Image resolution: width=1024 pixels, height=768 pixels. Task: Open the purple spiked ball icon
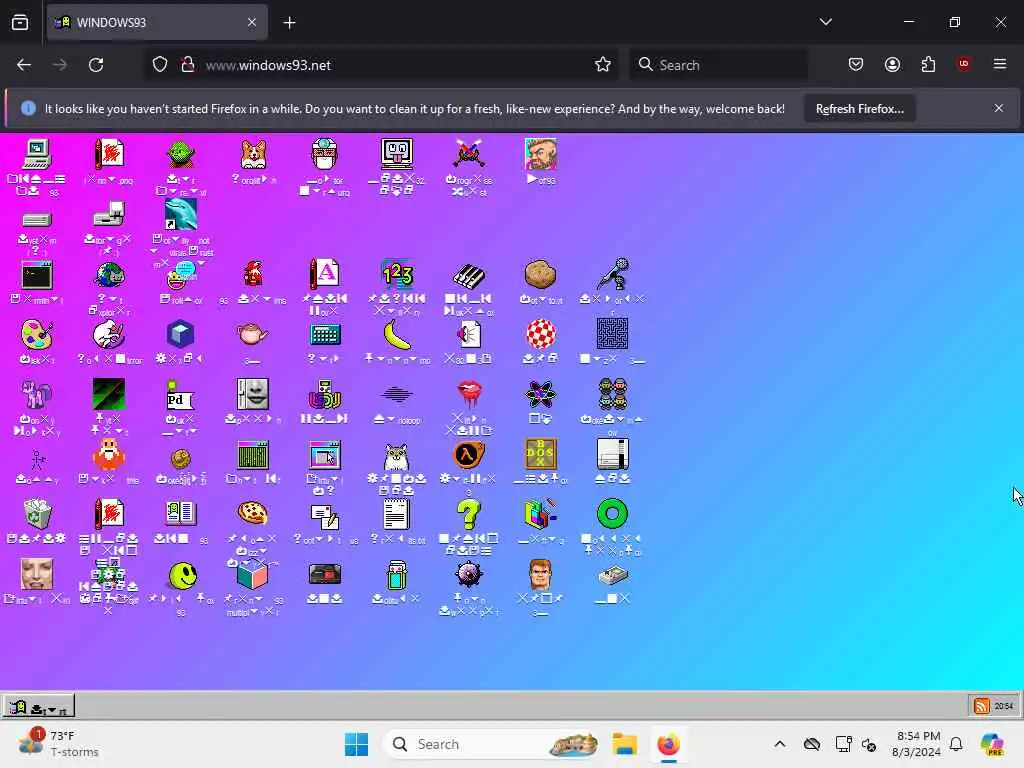pyautogui.click(x=469, y=574)
